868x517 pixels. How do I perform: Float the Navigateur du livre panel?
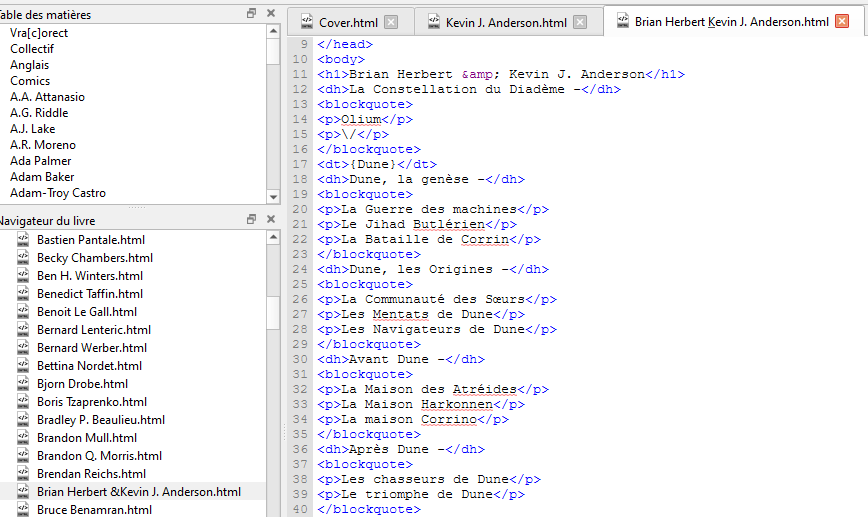coord(251,219)
